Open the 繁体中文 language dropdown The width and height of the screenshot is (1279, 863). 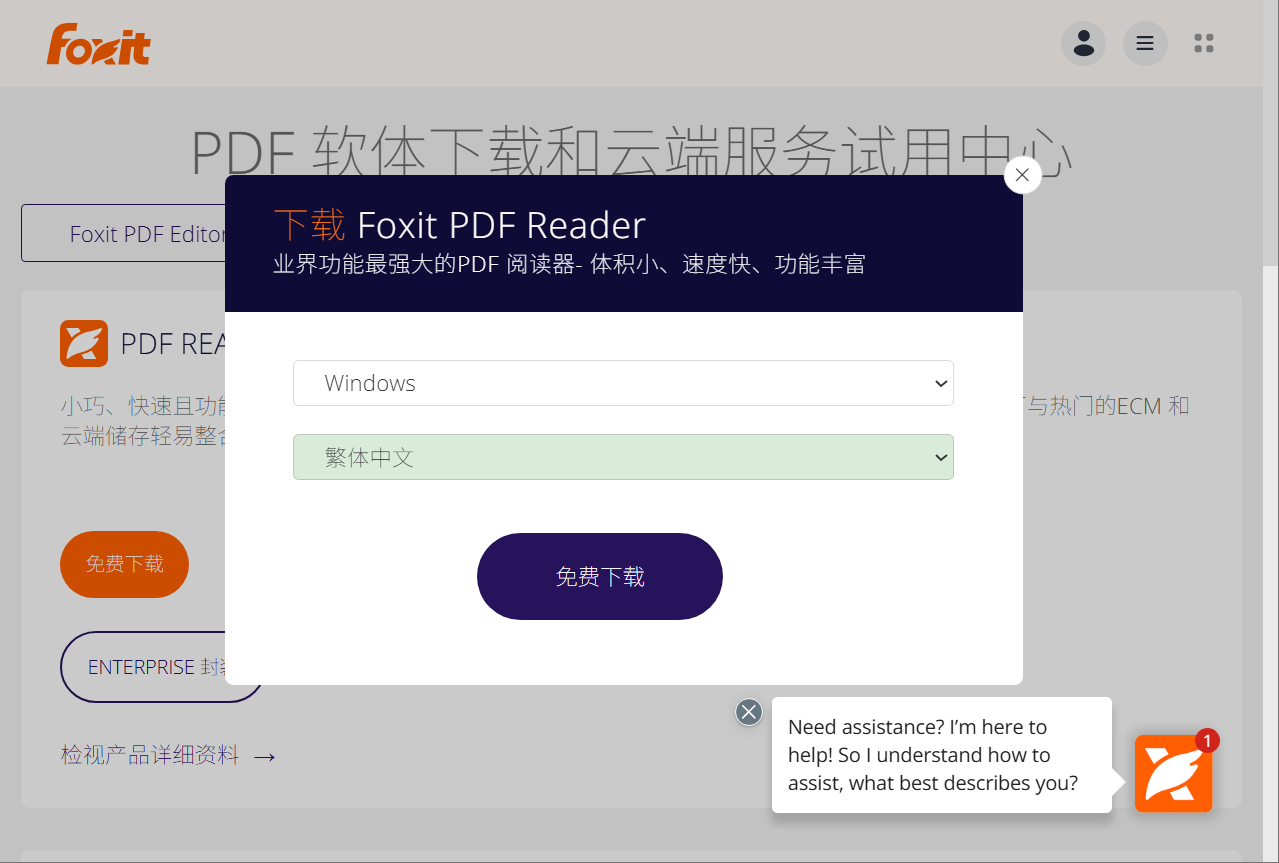click(x=623, y=457)
